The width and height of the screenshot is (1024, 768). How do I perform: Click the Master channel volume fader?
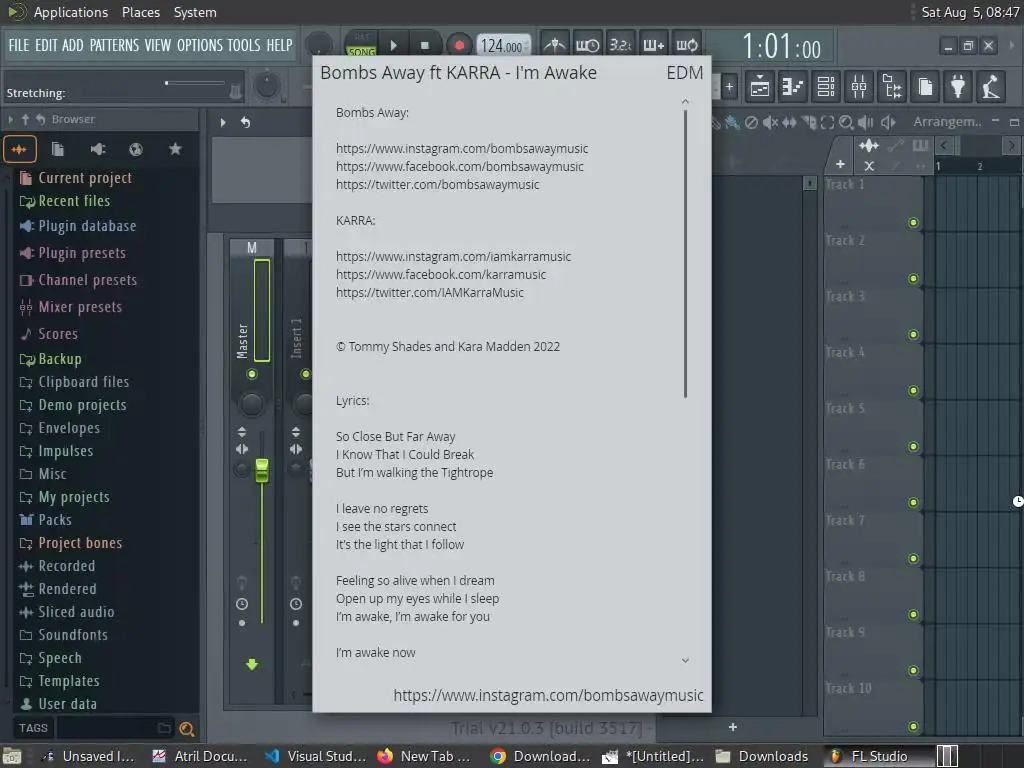(262, 470)
